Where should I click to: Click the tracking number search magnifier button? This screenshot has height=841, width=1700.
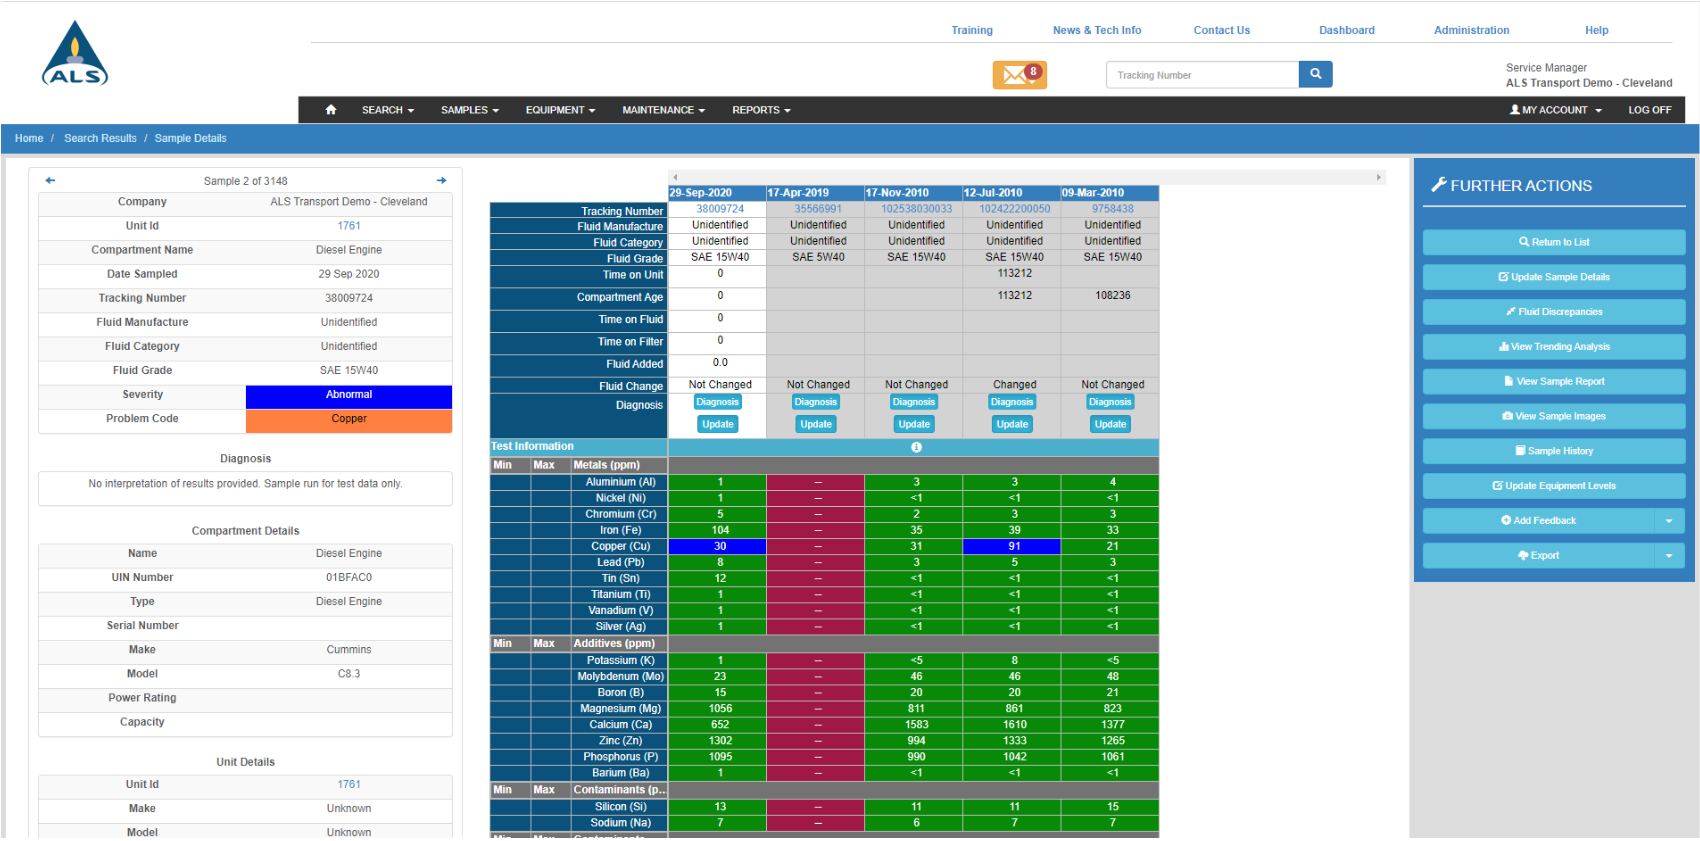pyautogui.click(x=1315, y=74)
